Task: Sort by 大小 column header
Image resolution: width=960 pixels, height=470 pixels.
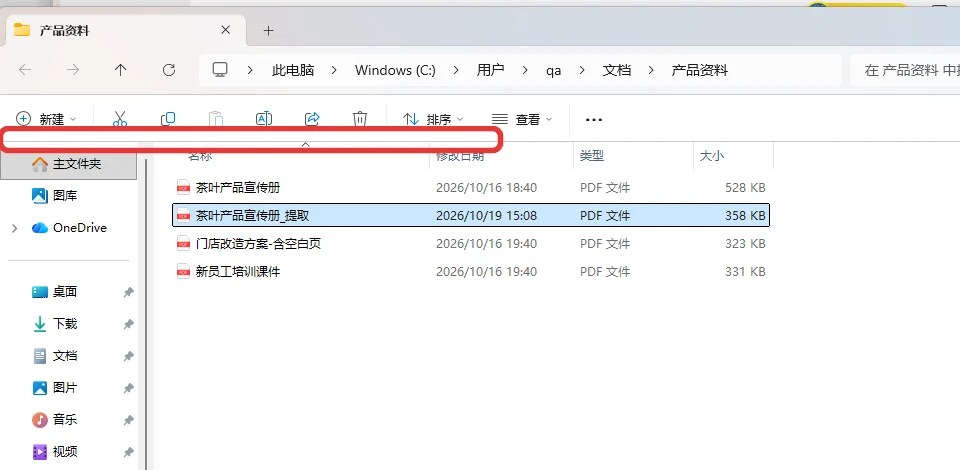Action: 712,156
